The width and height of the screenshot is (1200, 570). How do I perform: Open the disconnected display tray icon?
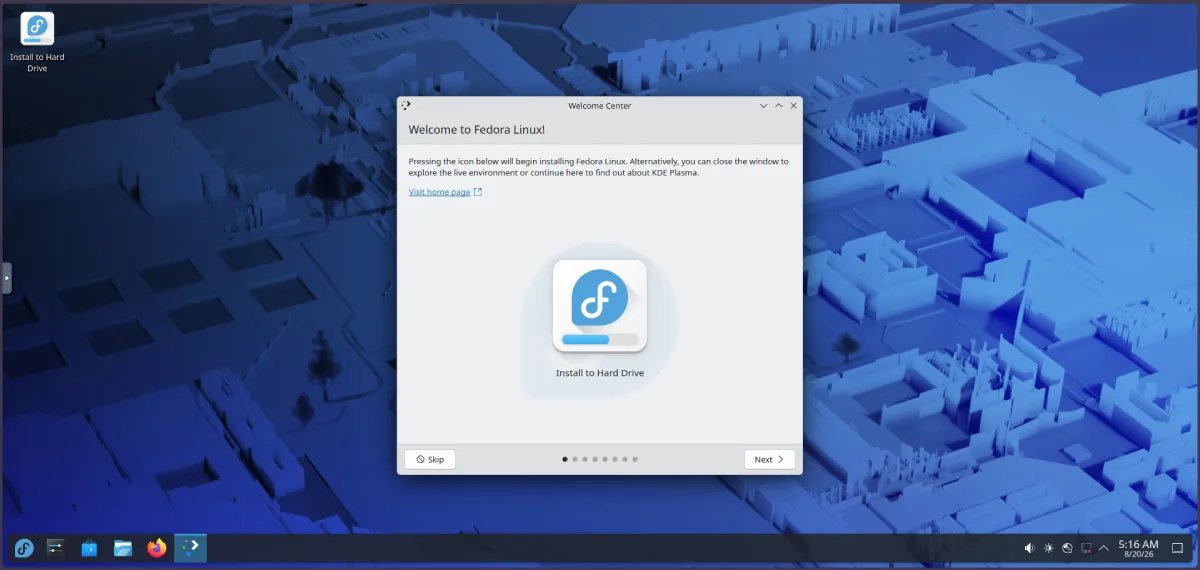pyautogui.click(x=1085, y=548)
